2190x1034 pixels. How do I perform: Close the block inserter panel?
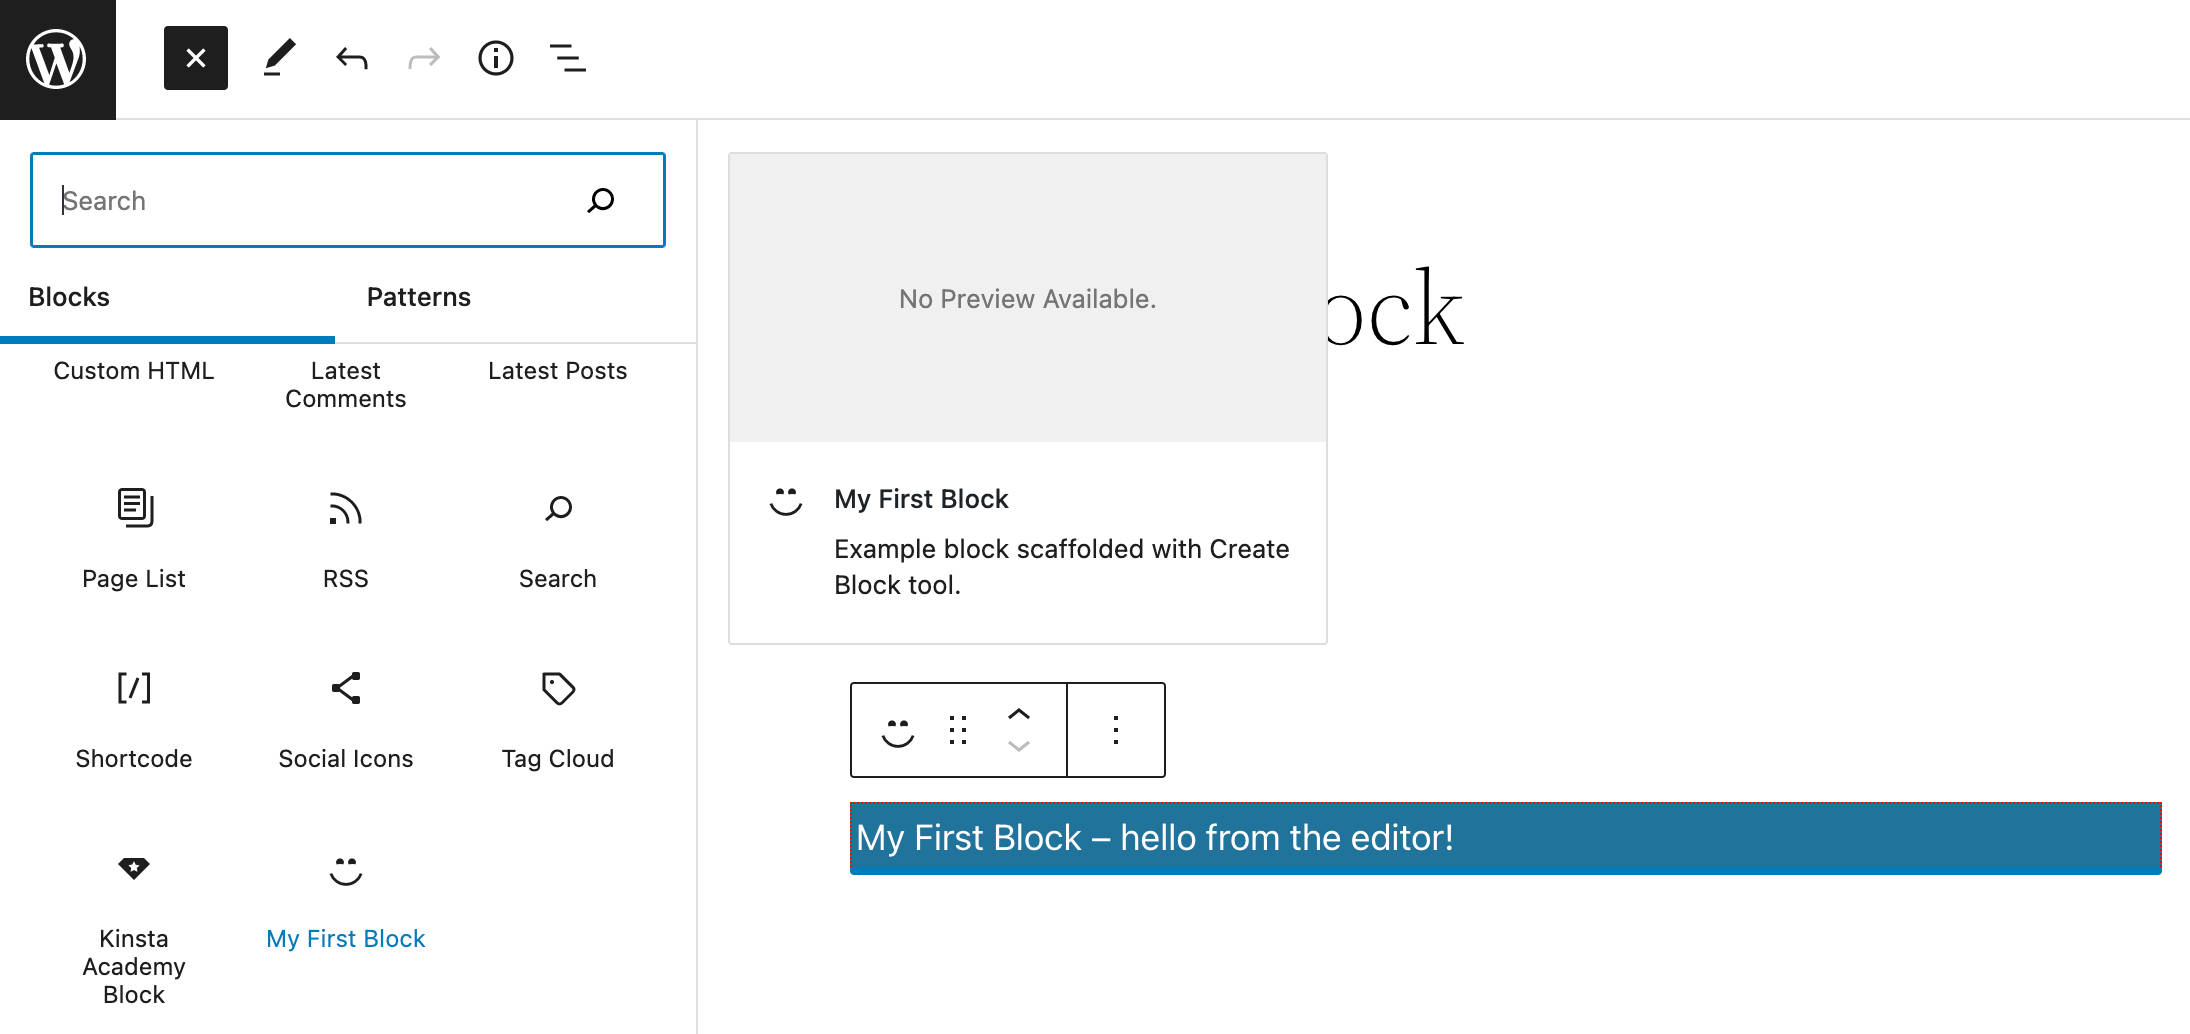[x=195, y=57]
